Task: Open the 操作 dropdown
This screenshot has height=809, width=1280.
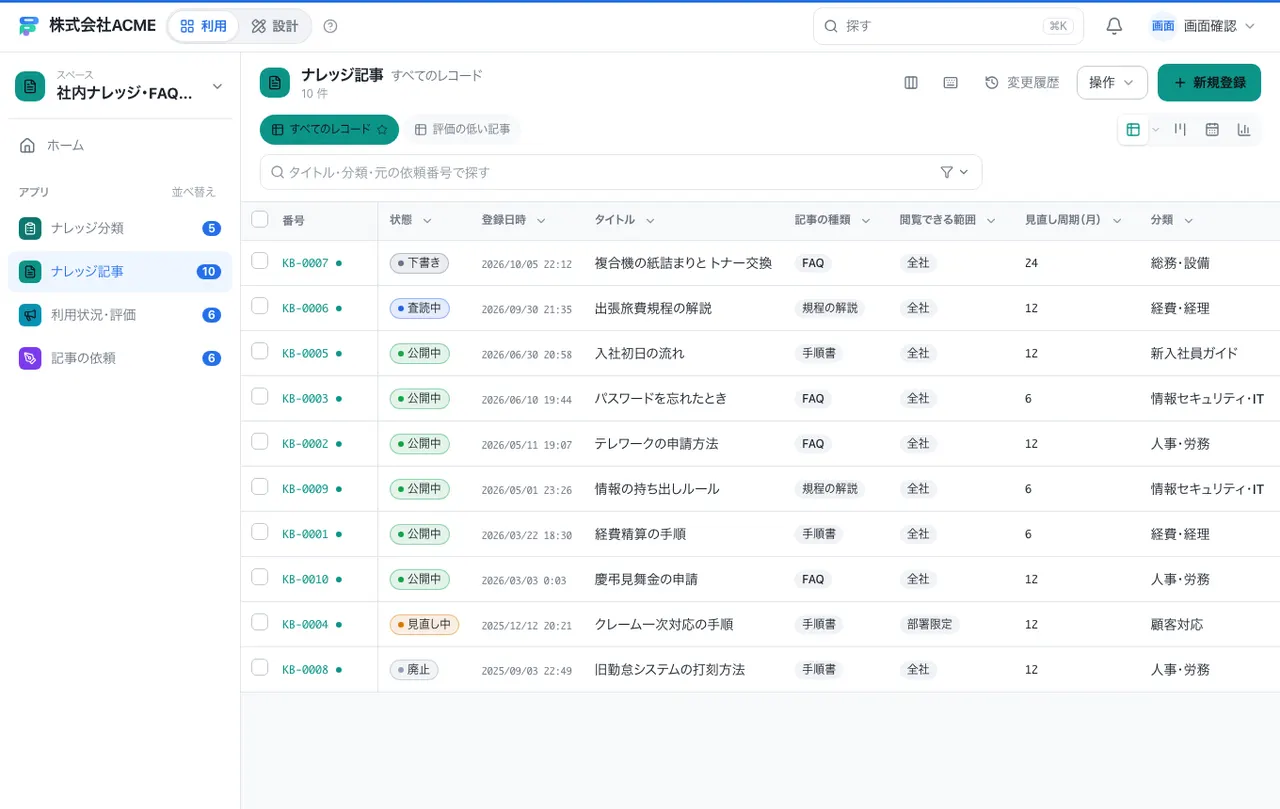Action: pos(1112,83)
